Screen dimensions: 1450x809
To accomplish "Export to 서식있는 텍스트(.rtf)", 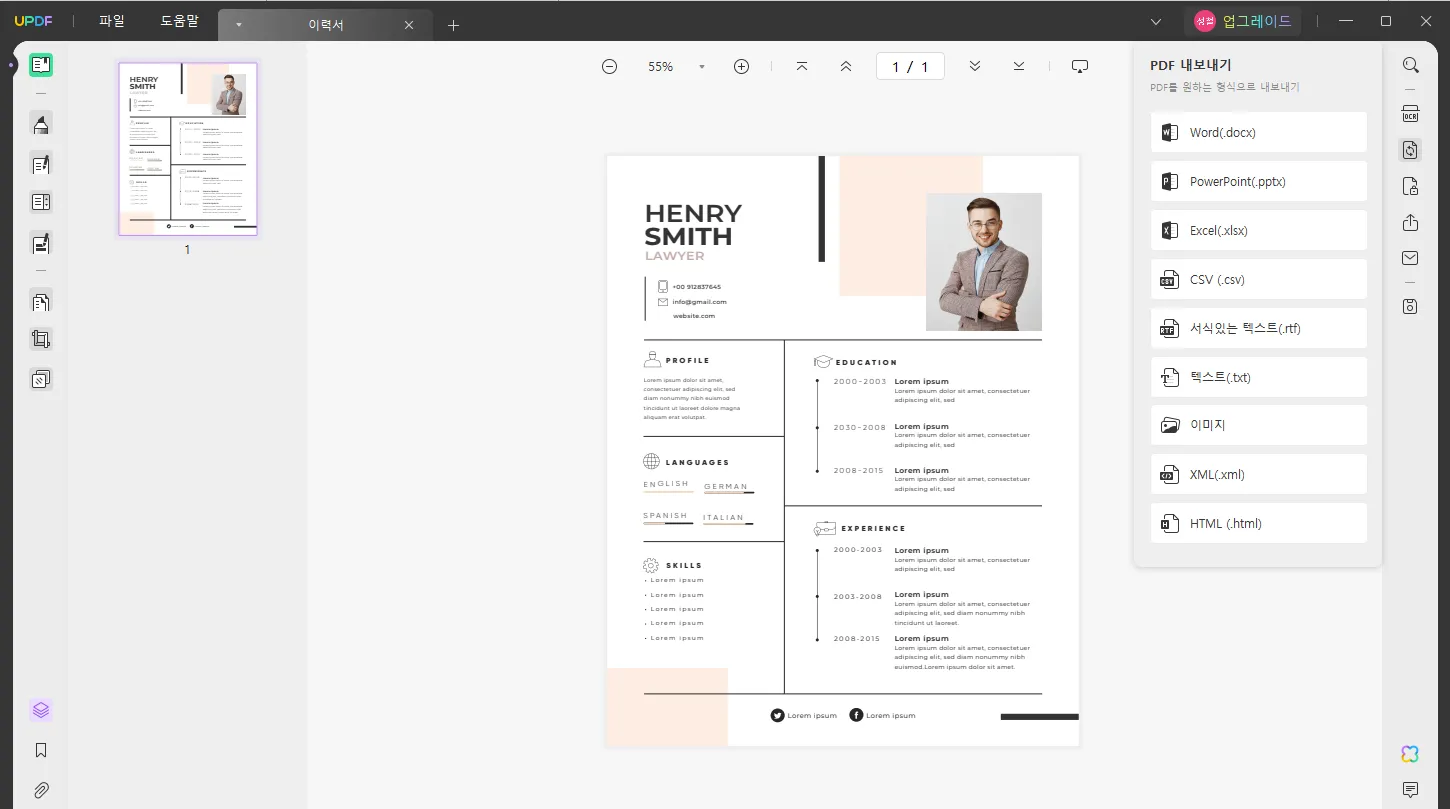I will click(x=1258, y=328).
